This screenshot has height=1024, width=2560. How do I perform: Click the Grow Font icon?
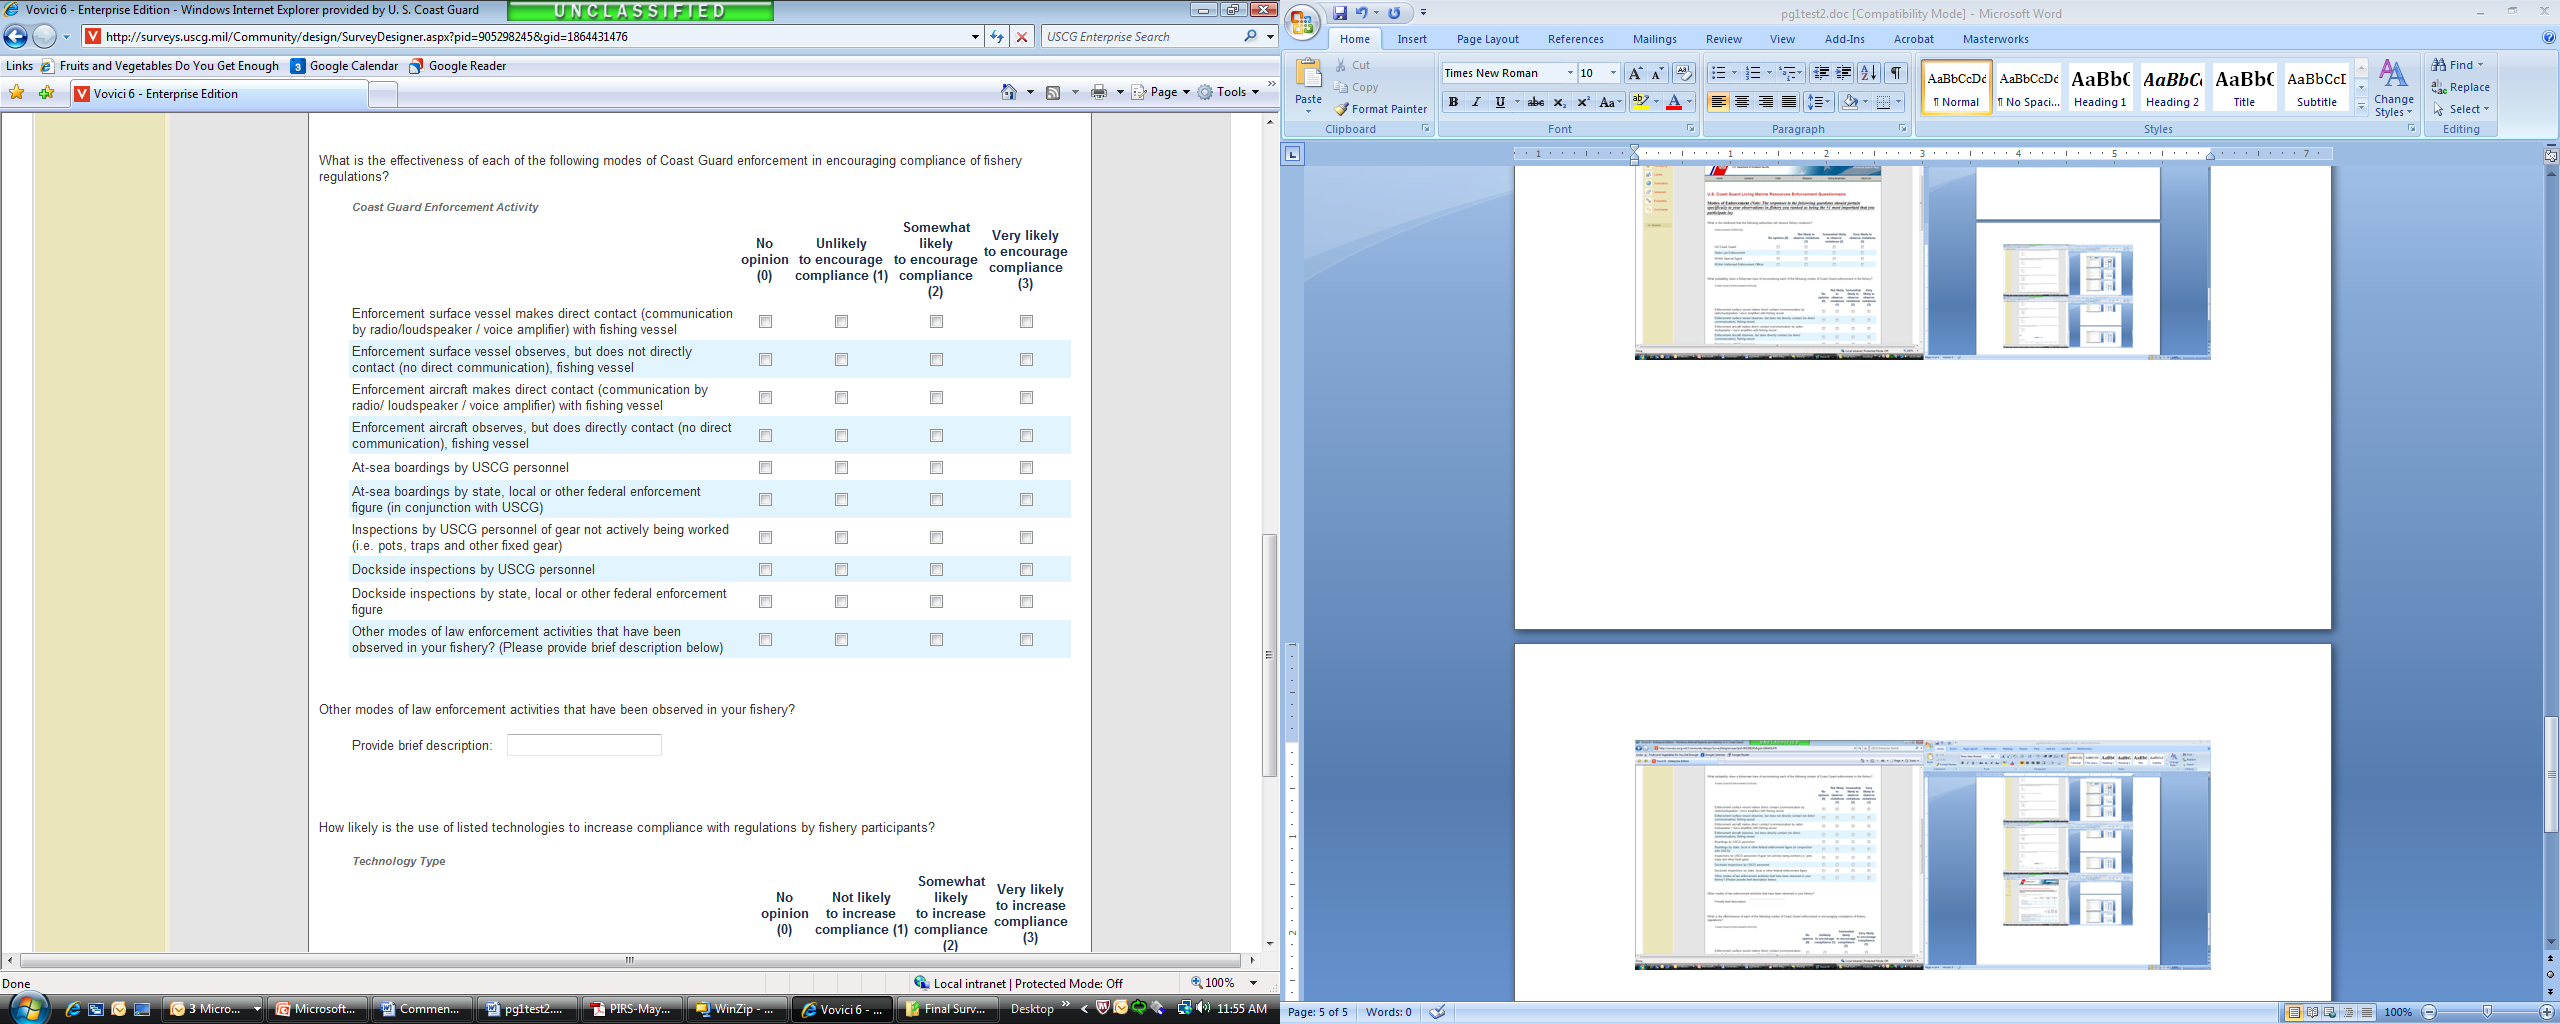point(1635,73)
